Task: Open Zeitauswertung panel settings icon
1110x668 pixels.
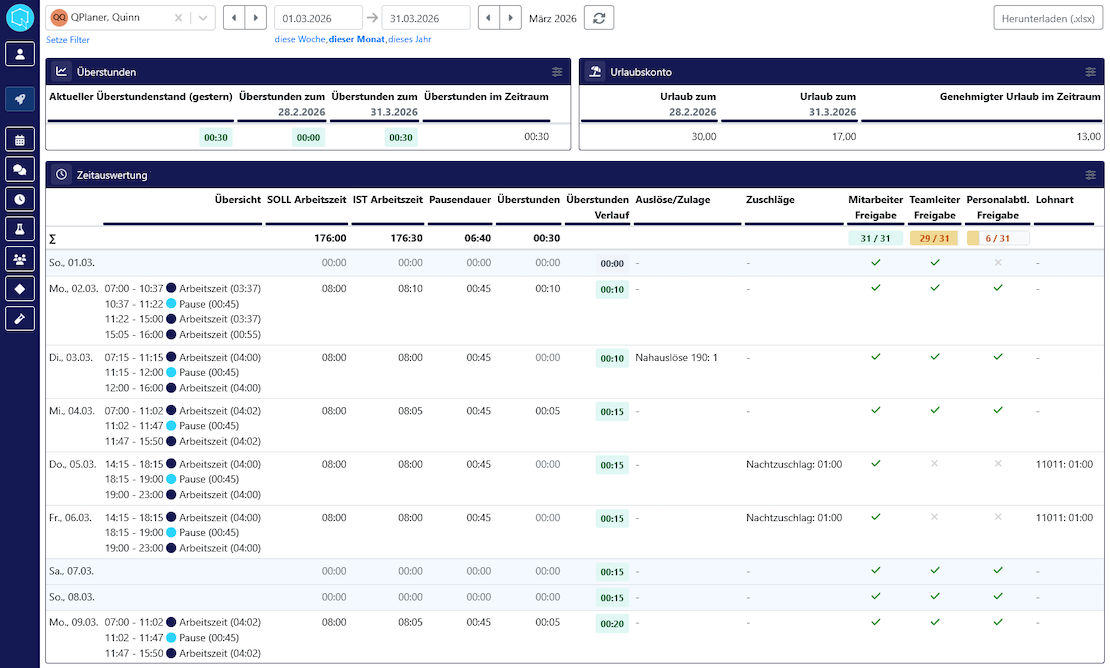Action: [1090, 175]
